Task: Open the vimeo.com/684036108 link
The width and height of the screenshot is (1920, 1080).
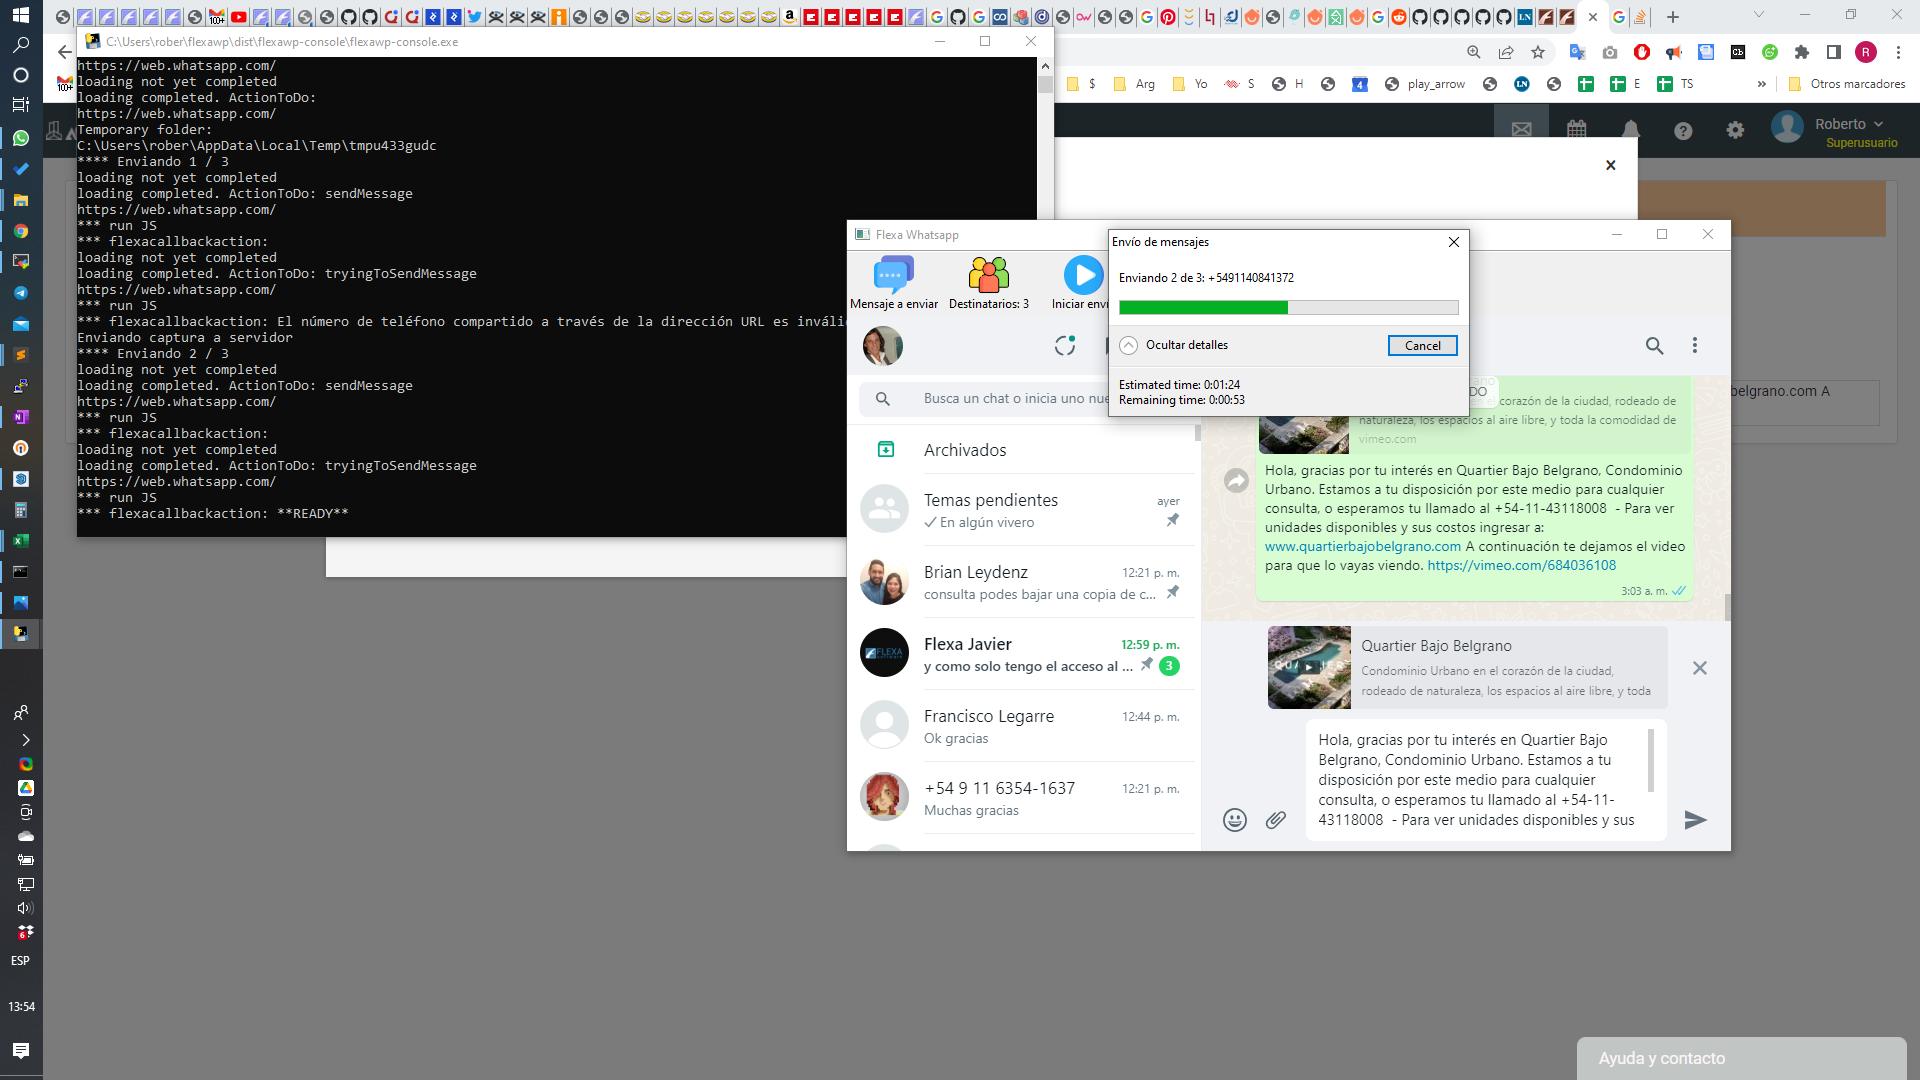Action: pyautogui.click(x=1521, y=565)
